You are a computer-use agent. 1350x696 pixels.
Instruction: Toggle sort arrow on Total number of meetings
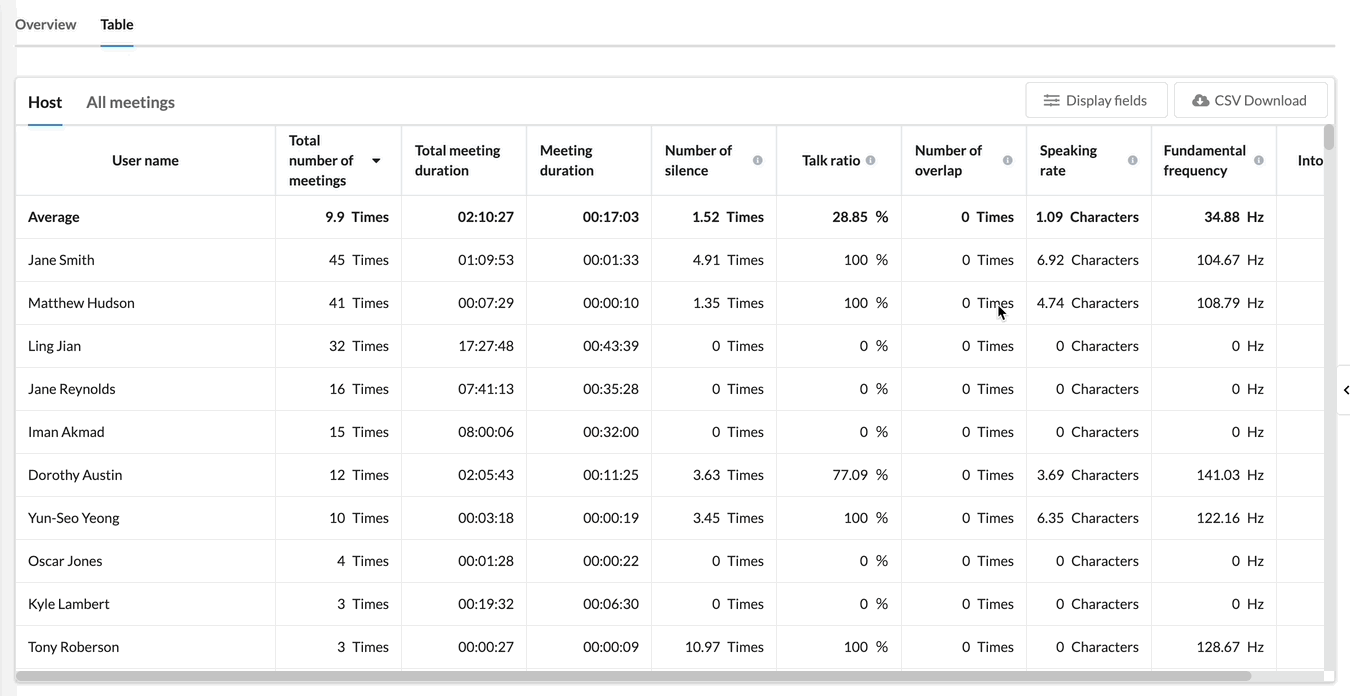(376, 161)
